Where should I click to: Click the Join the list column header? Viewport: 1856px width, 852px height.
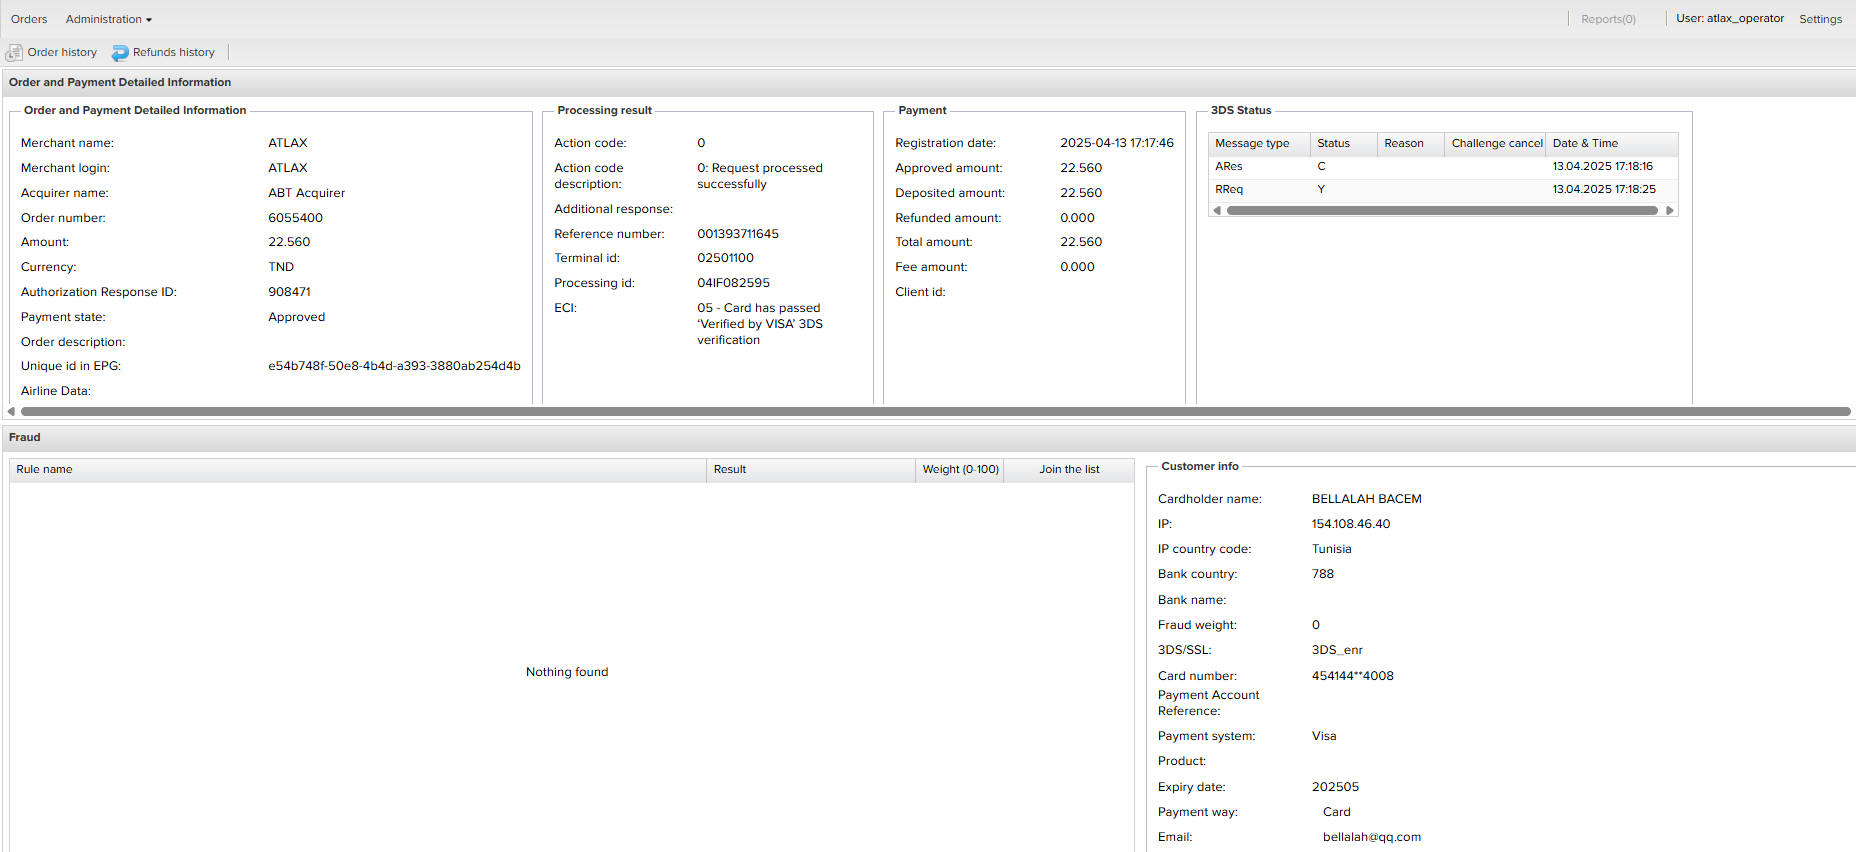[x=1068, y=470]
